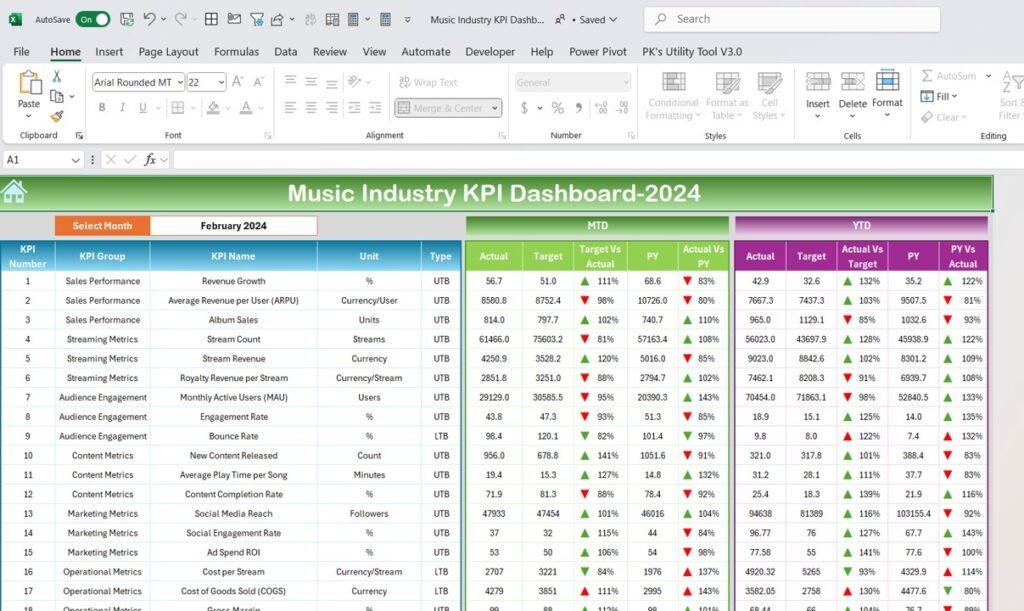The width and height of the screenshot is (1024, 611).
Task: Cut selection with the scissors icon
Action: (x=57, y=76)
